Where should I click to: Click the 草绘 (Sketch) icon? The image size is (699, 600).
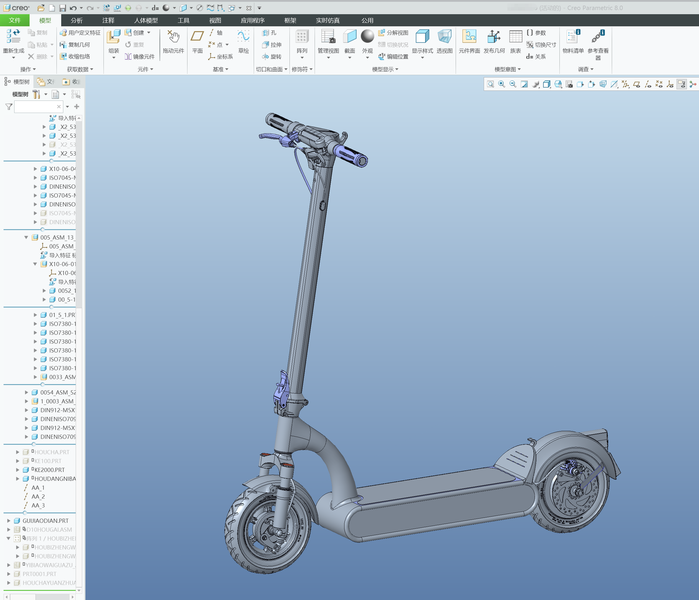click(x=243, y=37)
